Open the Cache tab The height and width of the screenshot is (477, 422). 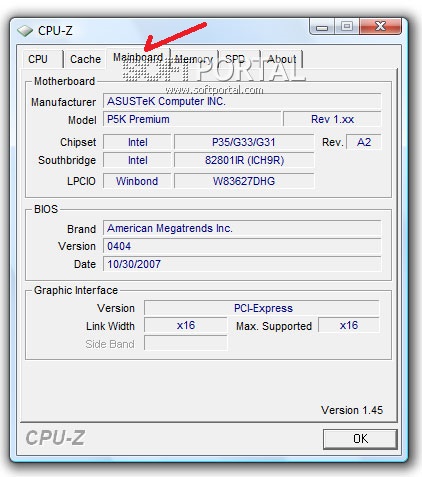(x=85, y=59)
